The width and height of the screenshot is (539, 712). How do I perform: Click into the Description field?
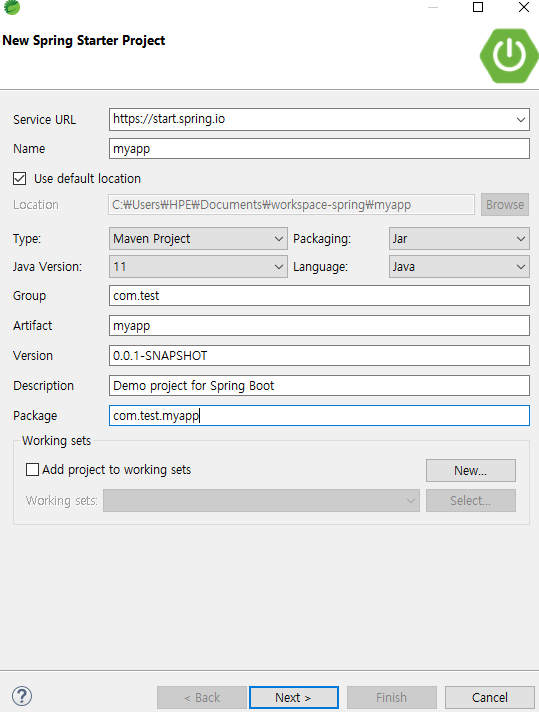pyautogui.click(x=319, y=386)
